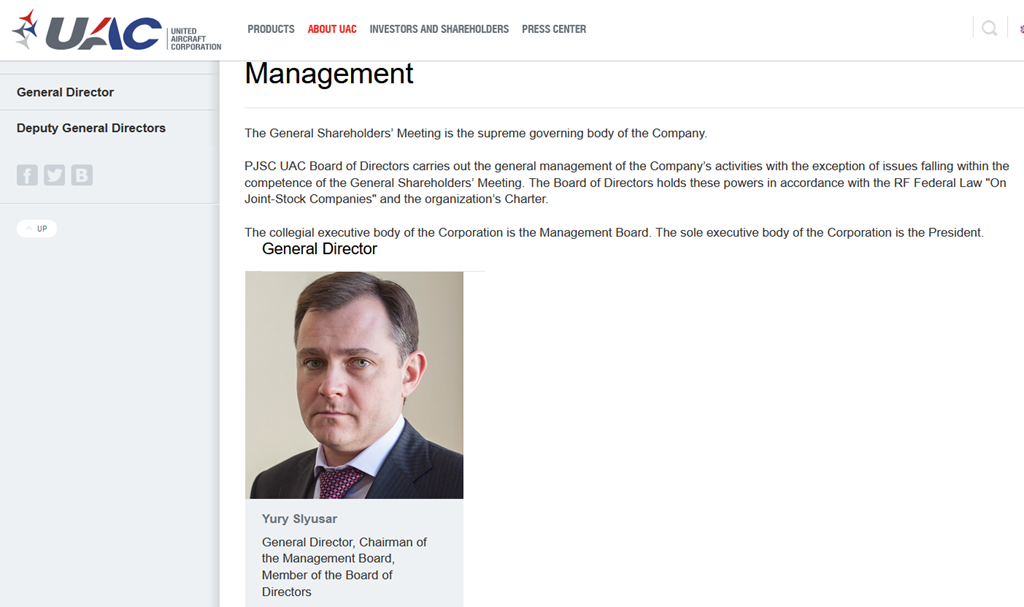The height and width of the screenshot is (607, 1024).
Task: Click the Yury Slyusar name link
Action: (299, 519)
